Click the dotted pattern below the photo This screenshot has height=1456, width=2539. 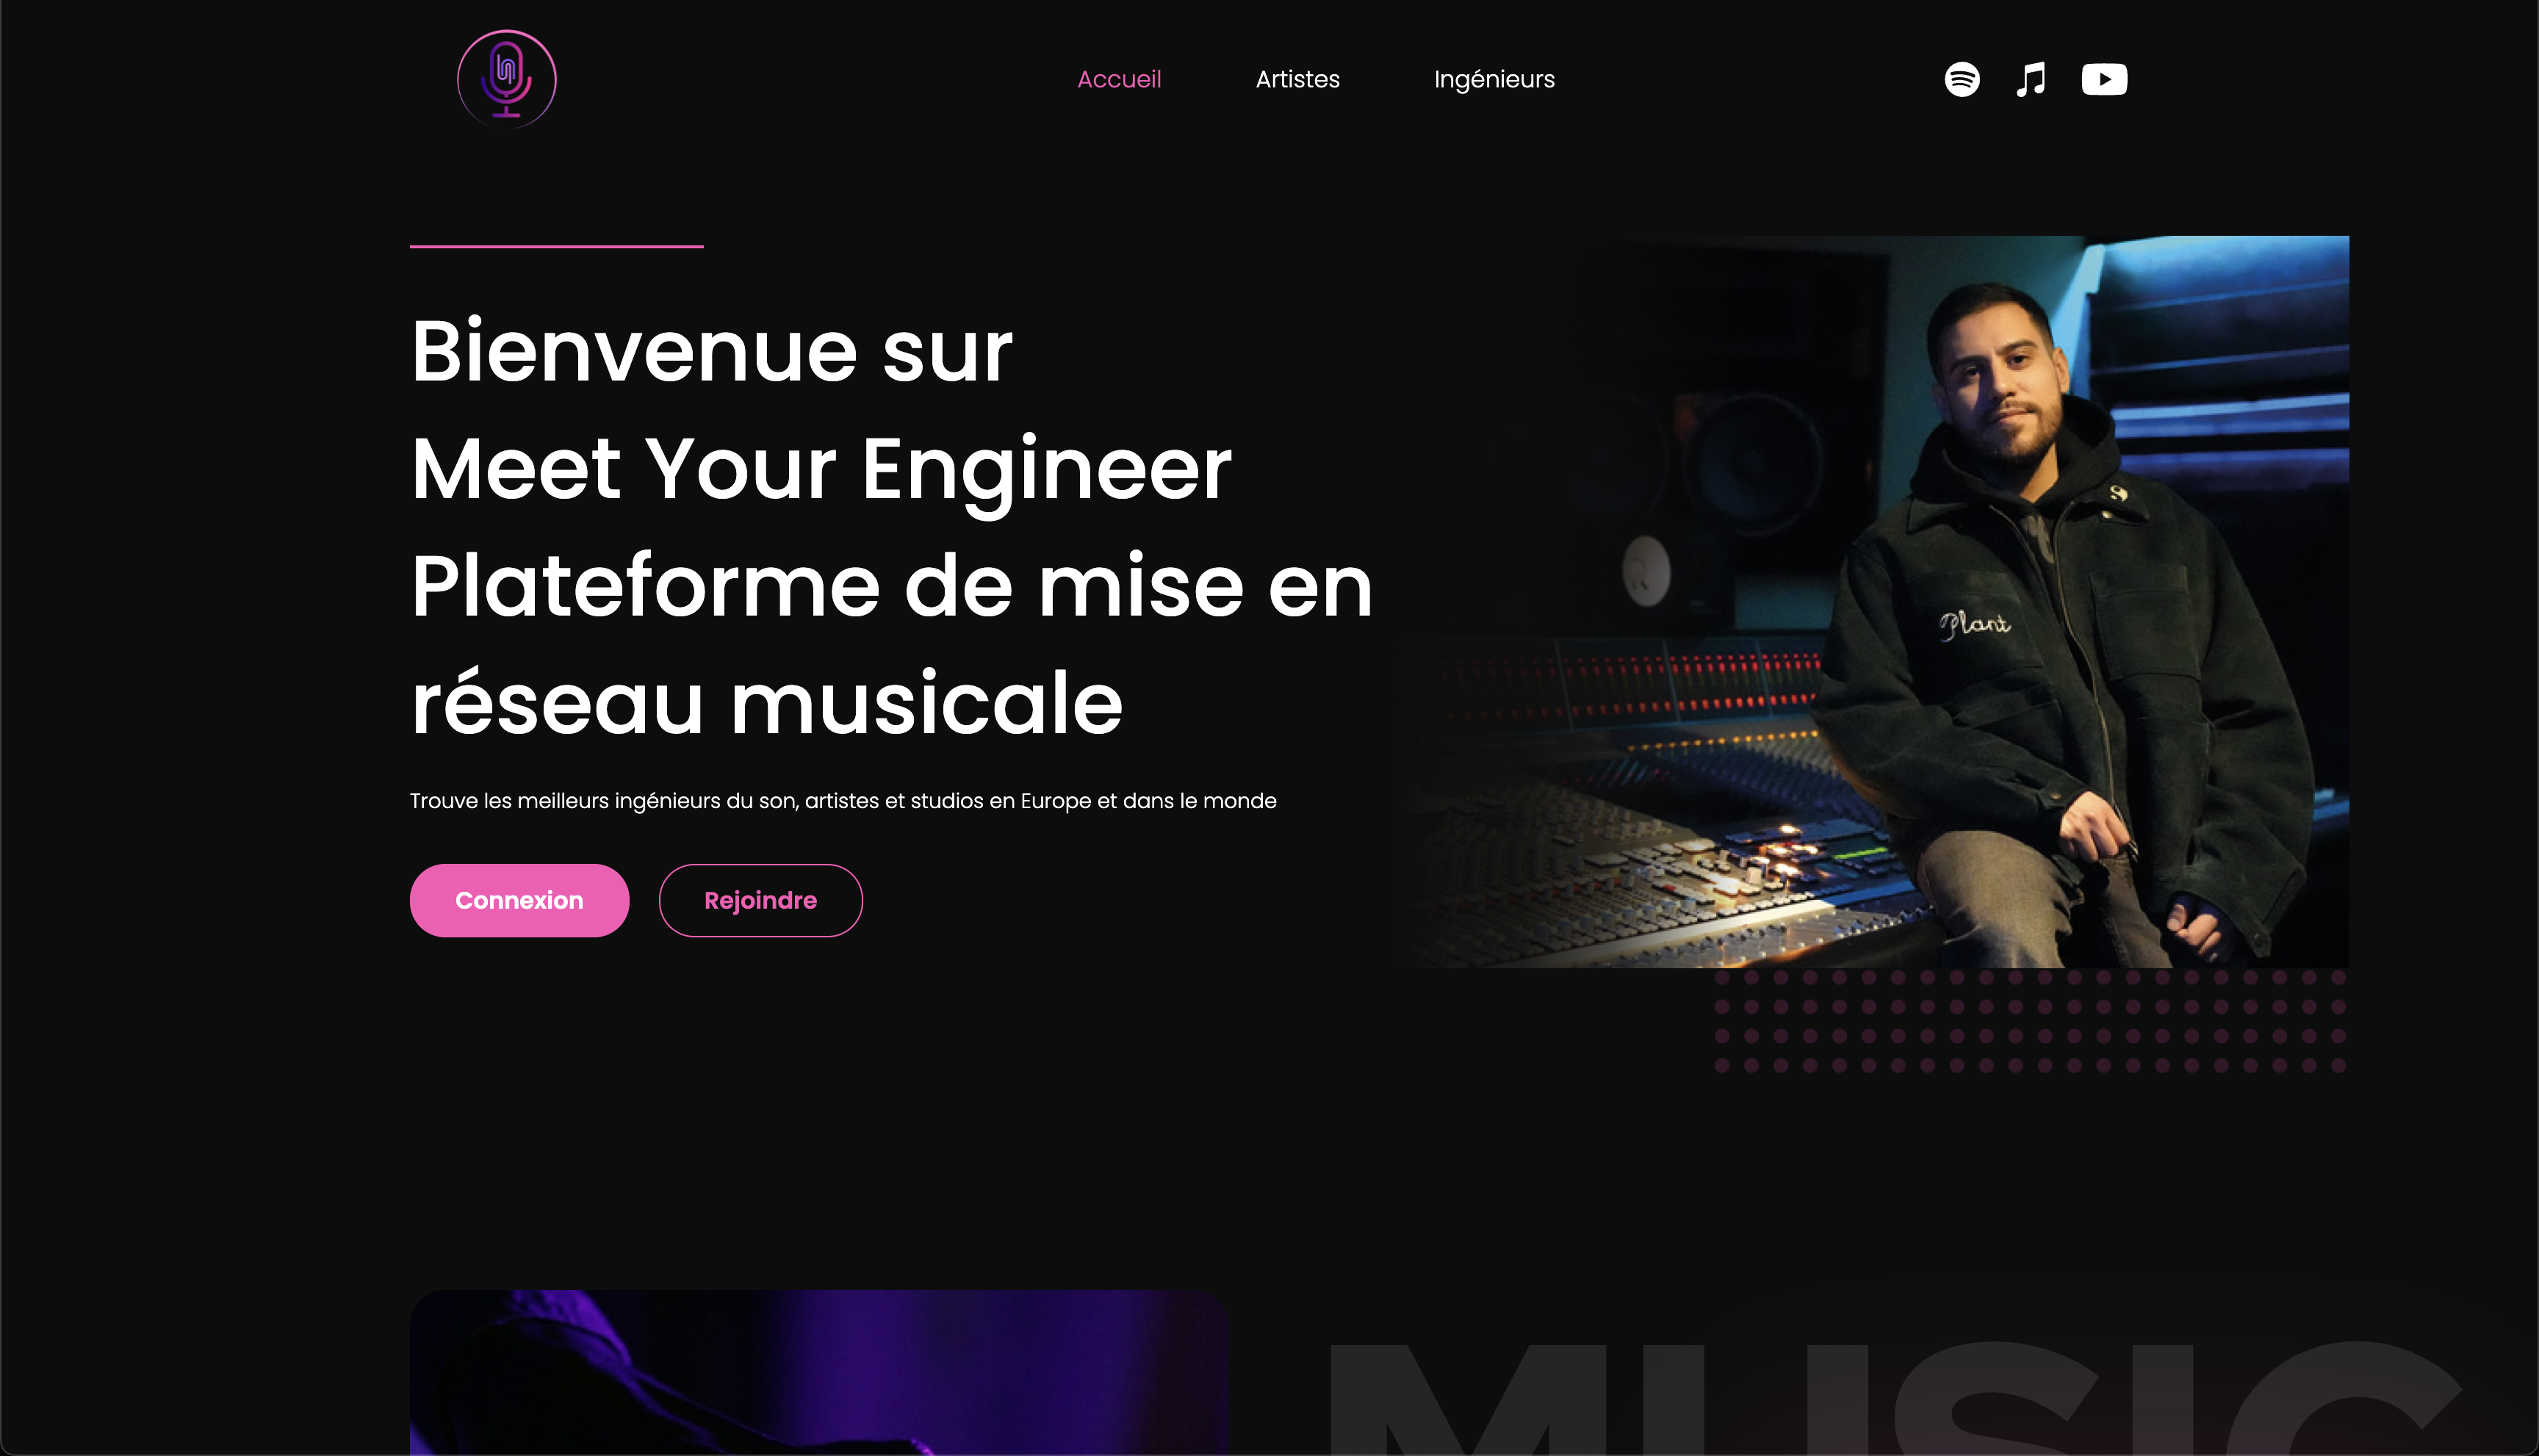coord(2030,1021)
